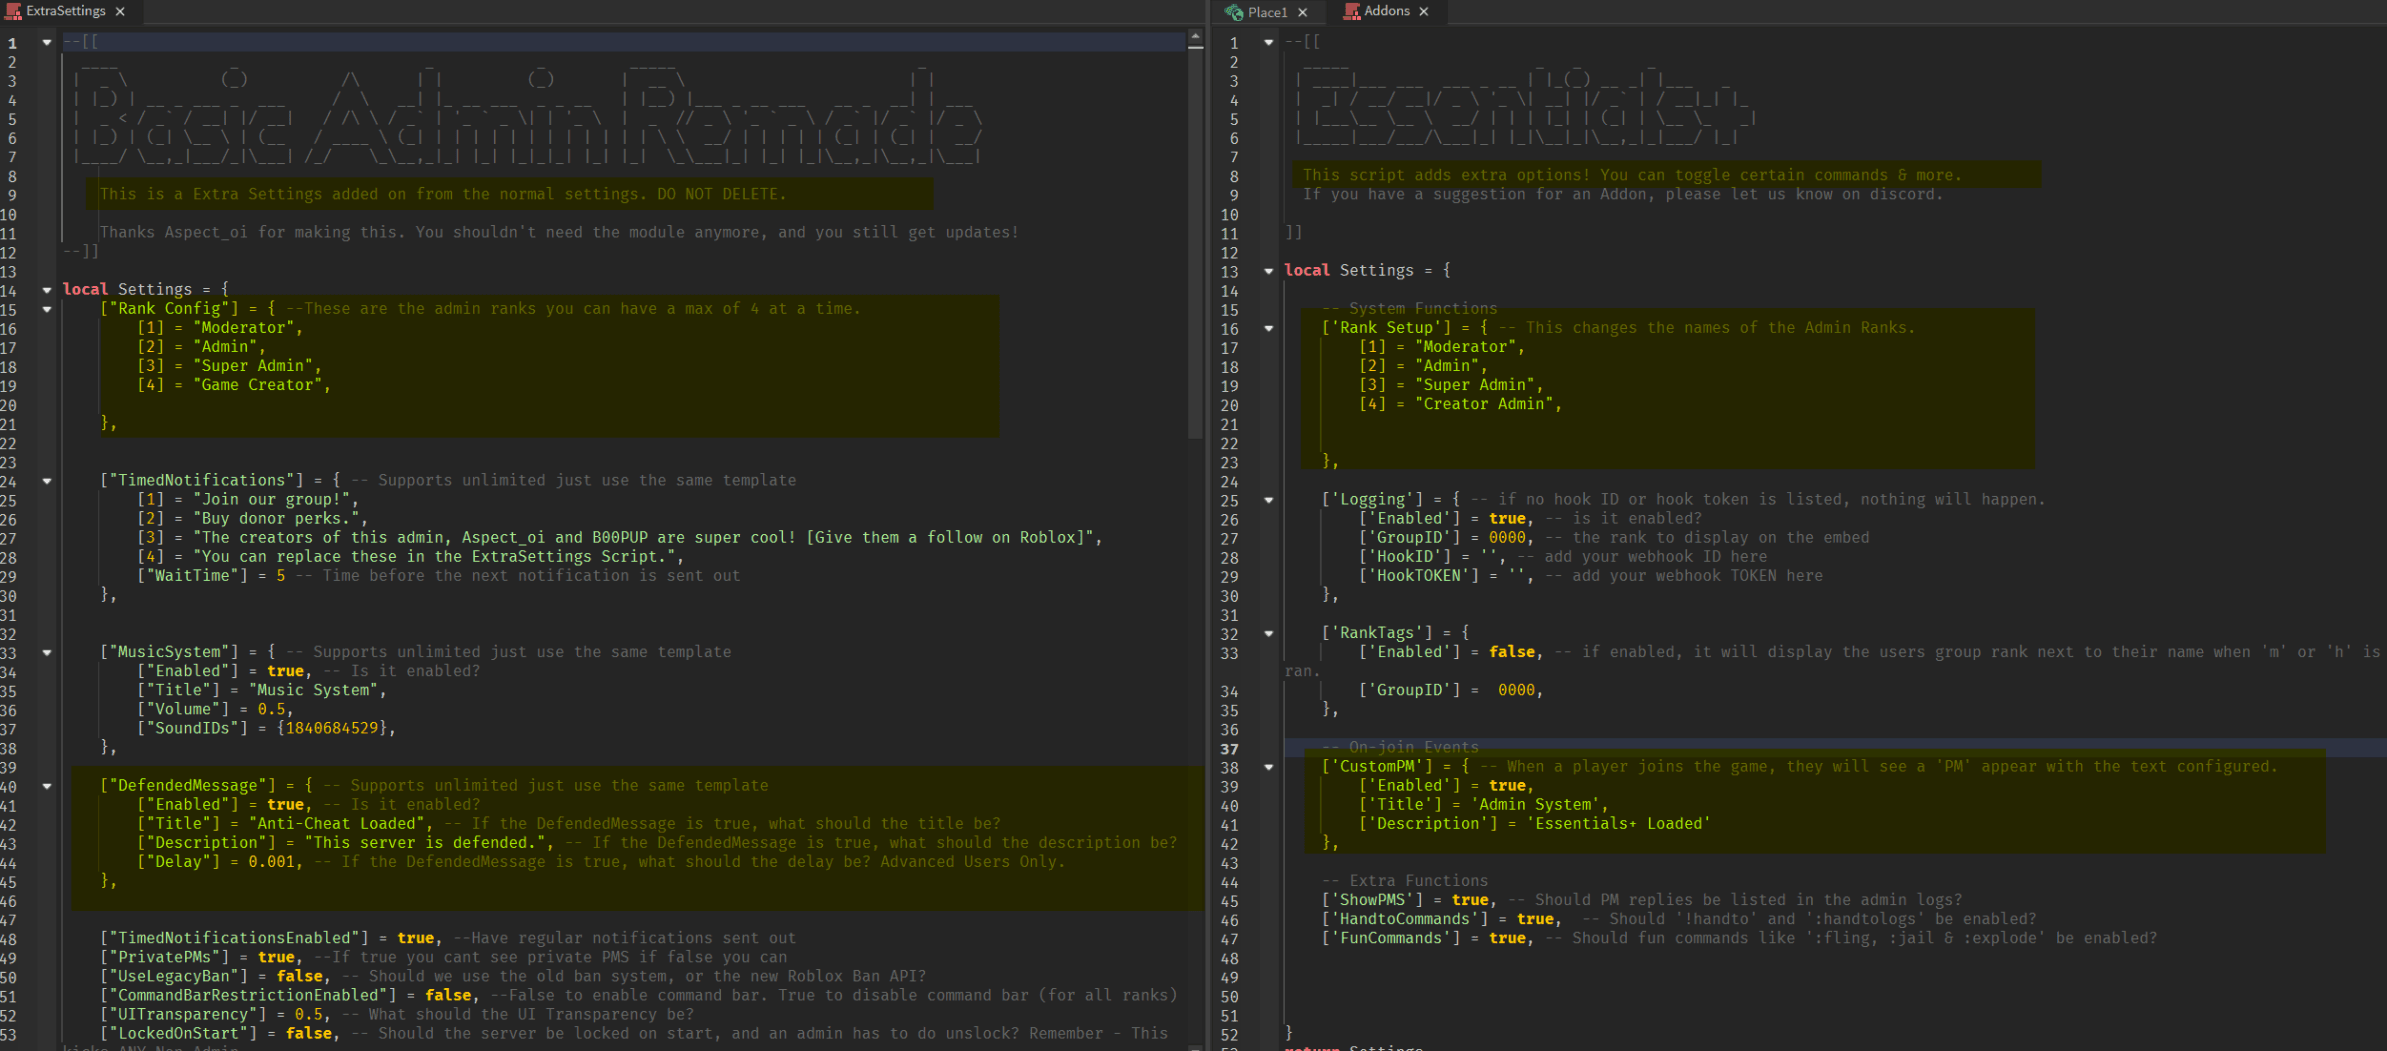Click the TimedNotificationsEnabled true value

[415, 938]
